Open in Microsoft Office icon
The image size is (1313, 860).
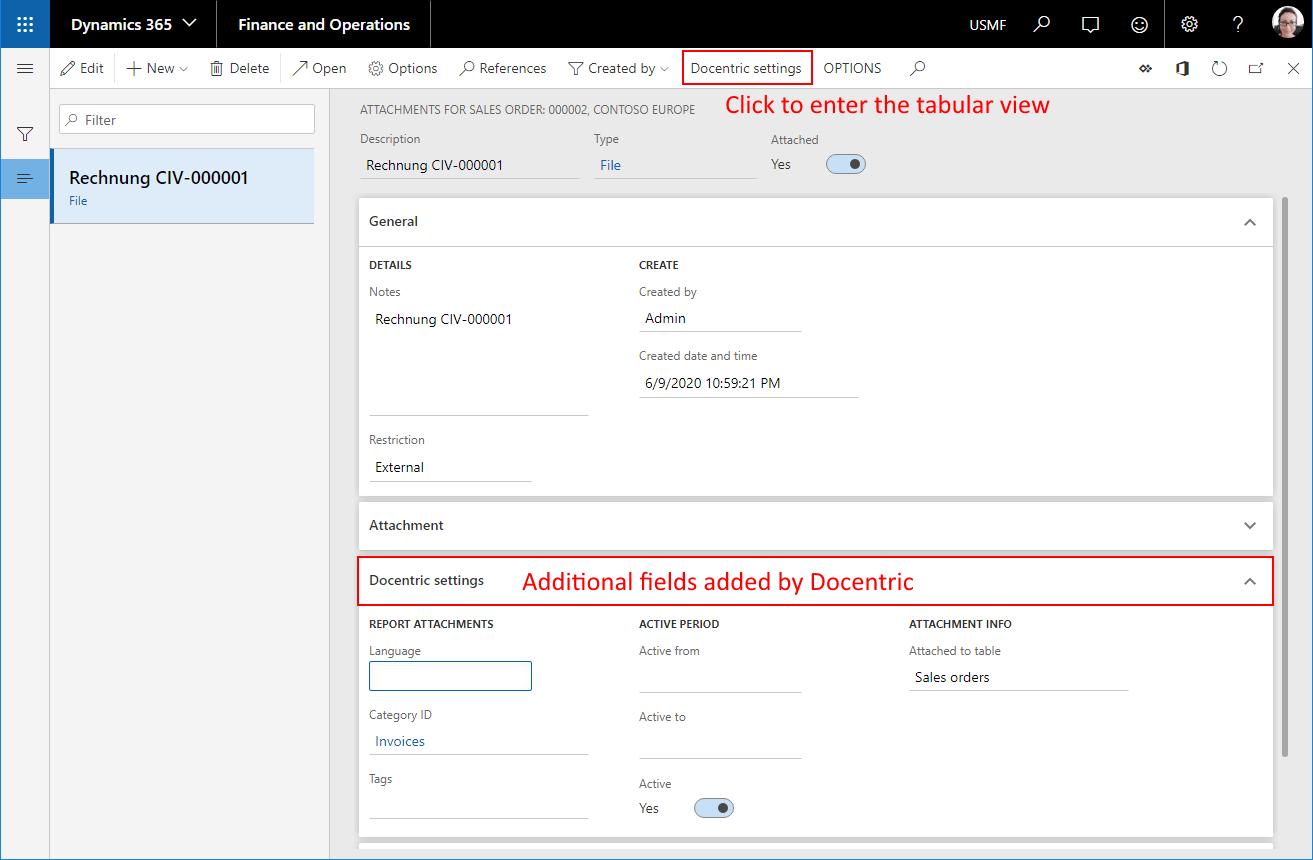tap(1182, 68)
